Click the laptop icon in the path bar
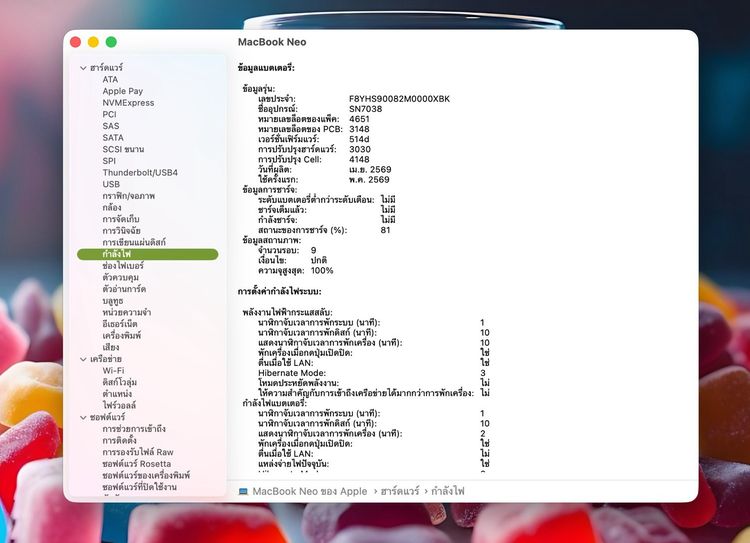 tap(243, 491)
